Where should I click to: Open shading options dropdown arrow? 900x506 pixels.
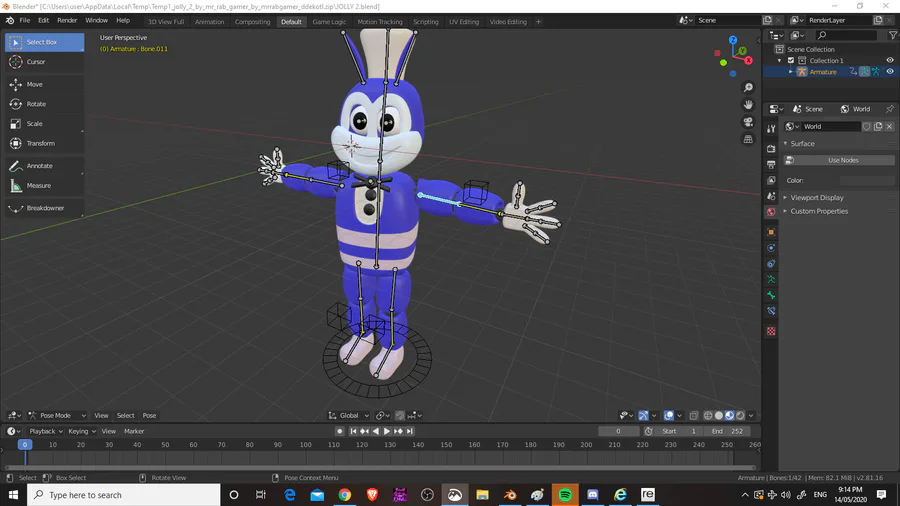click(751, 415)
